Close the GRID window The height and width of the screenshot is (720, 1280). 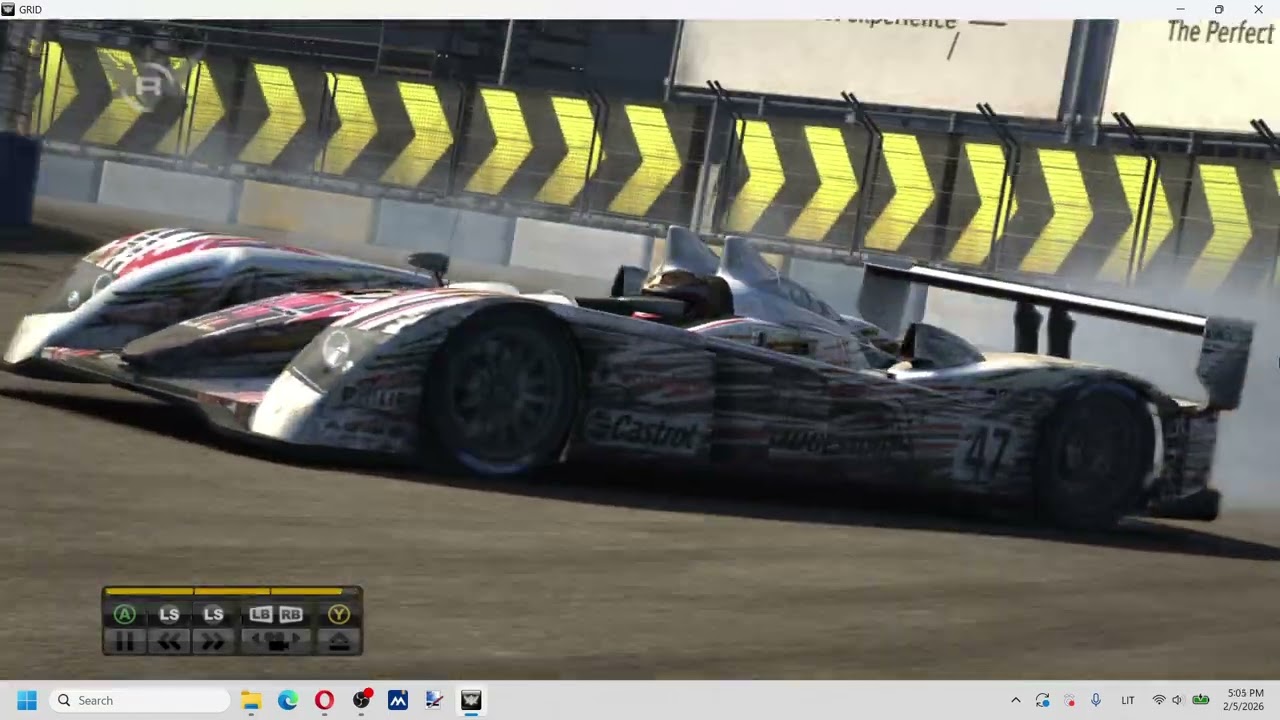click(x=1258, y=9)
